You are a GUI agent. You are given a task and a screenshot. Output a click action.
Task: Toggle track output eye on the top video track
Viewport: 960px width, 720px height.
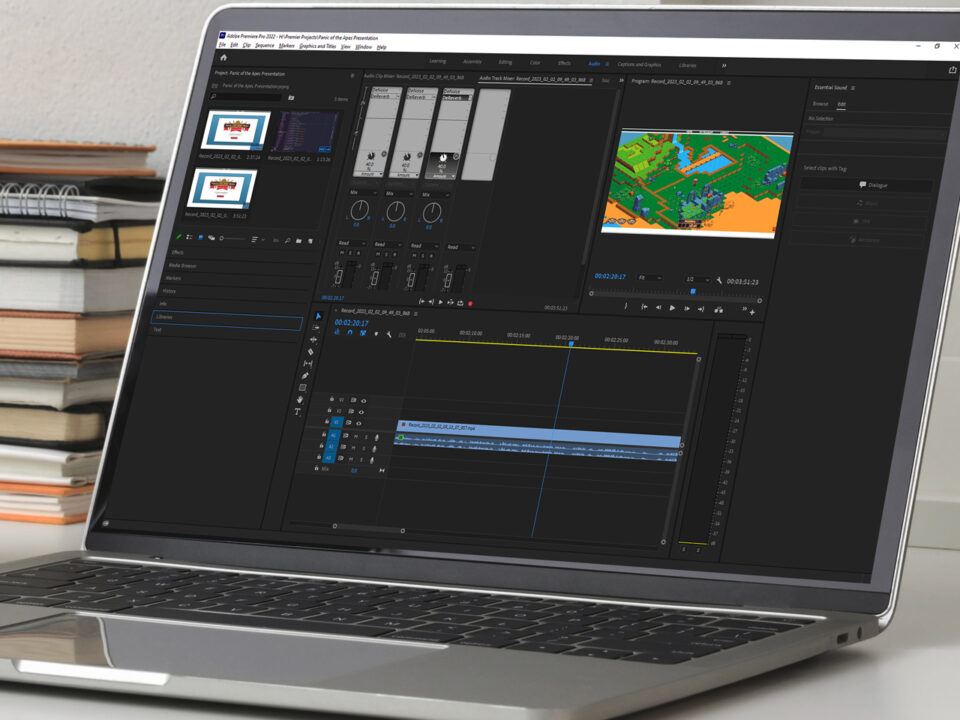pyautogui.click(x=363, y=400)
